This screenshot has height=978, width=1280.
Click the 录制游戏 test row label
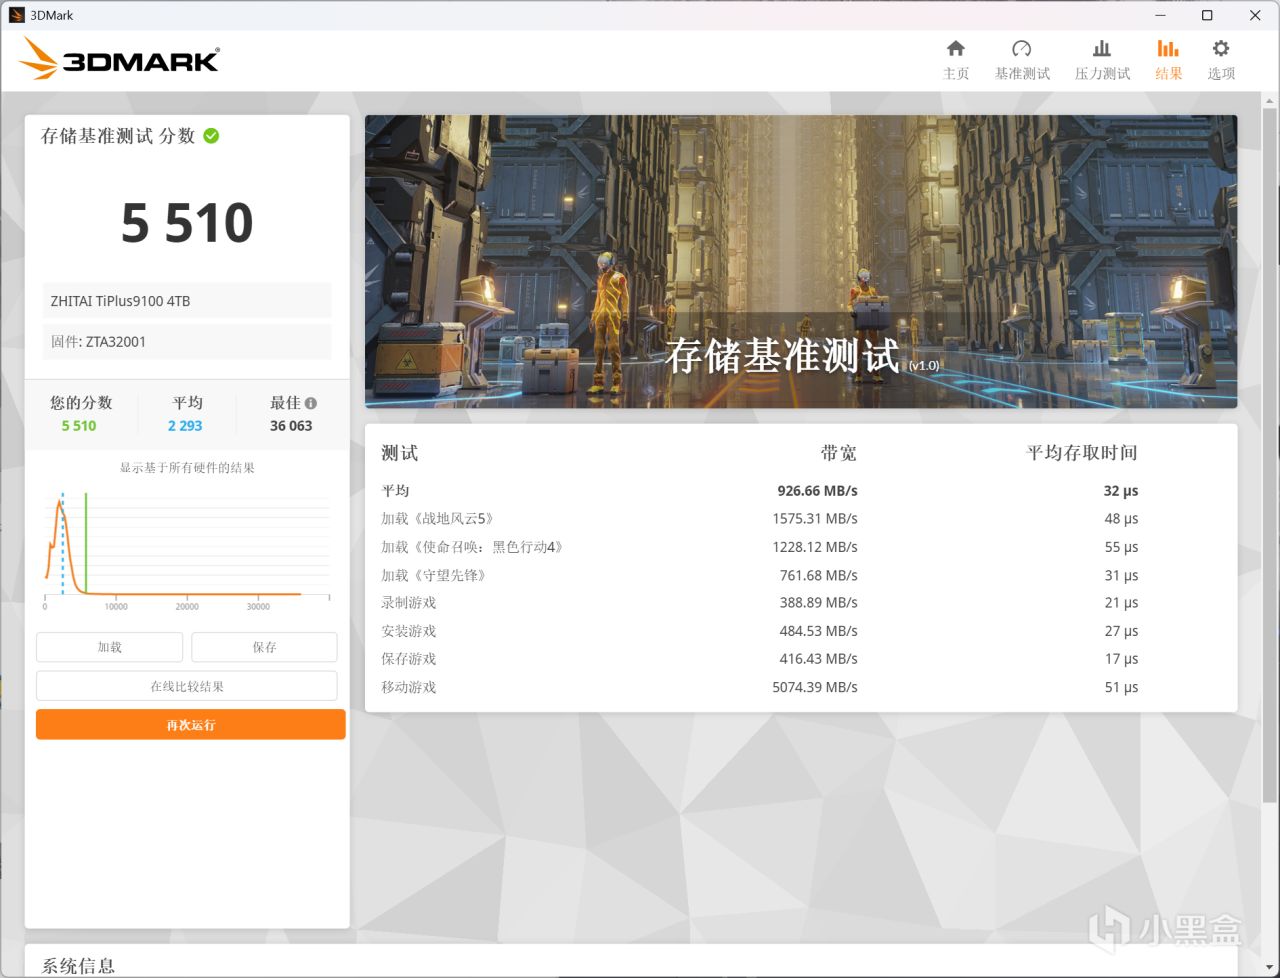click(x=408, y=603)
